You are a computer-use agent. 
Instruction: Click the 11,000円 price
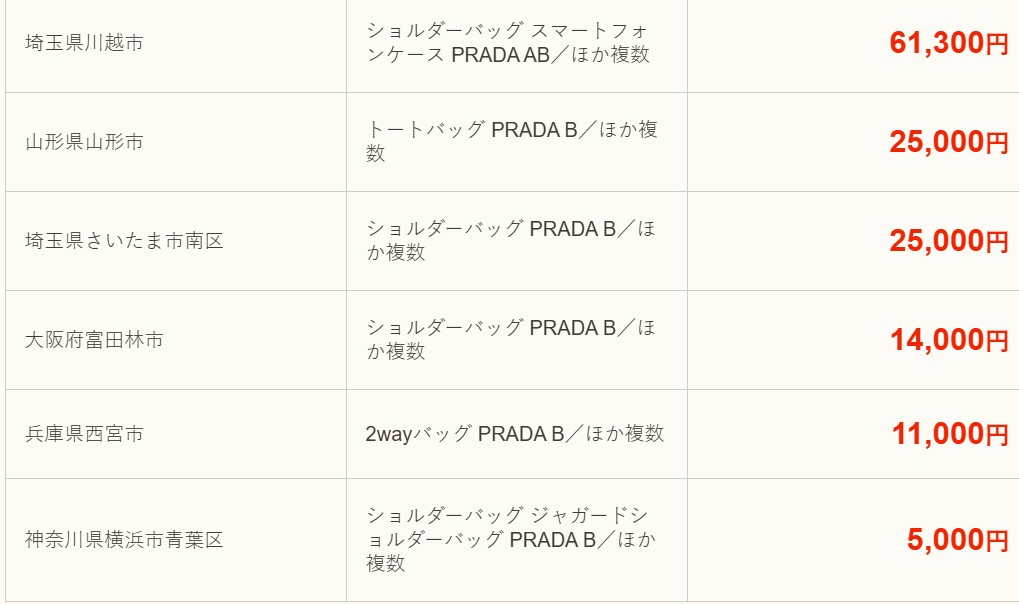click(x=949, y=434)
